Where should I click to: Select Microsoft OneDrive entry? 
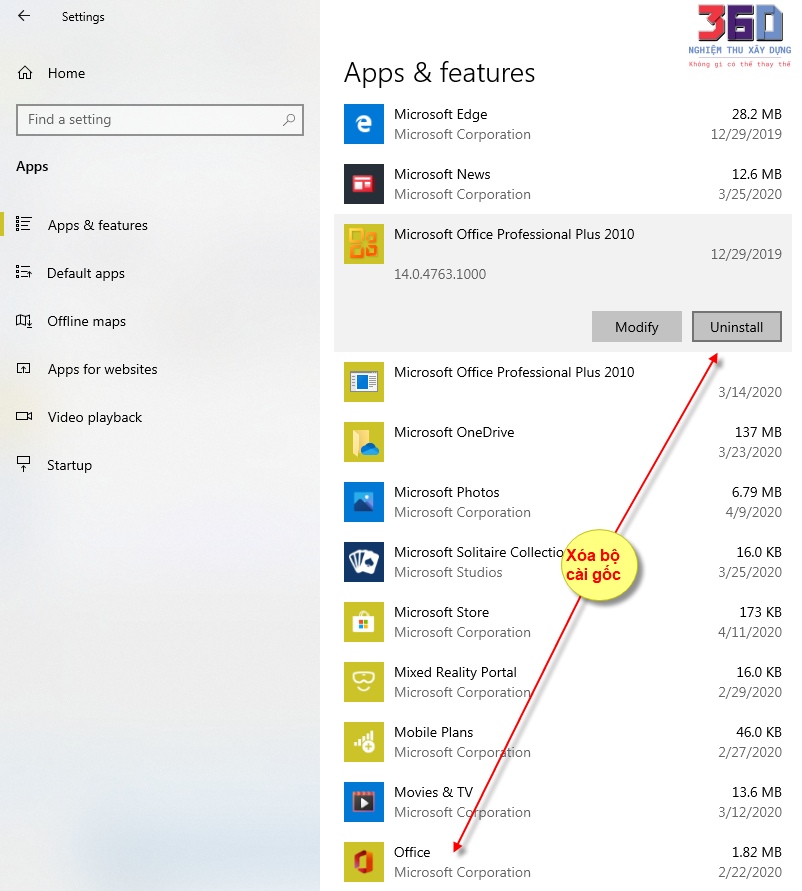coord(563,442)
